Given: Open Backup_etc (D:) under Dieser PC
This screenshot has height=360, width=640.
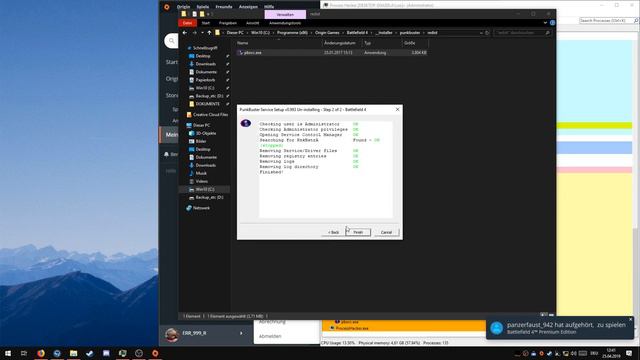Looking at the screenshot, I should pyautogui.click(x=209, y=197).
